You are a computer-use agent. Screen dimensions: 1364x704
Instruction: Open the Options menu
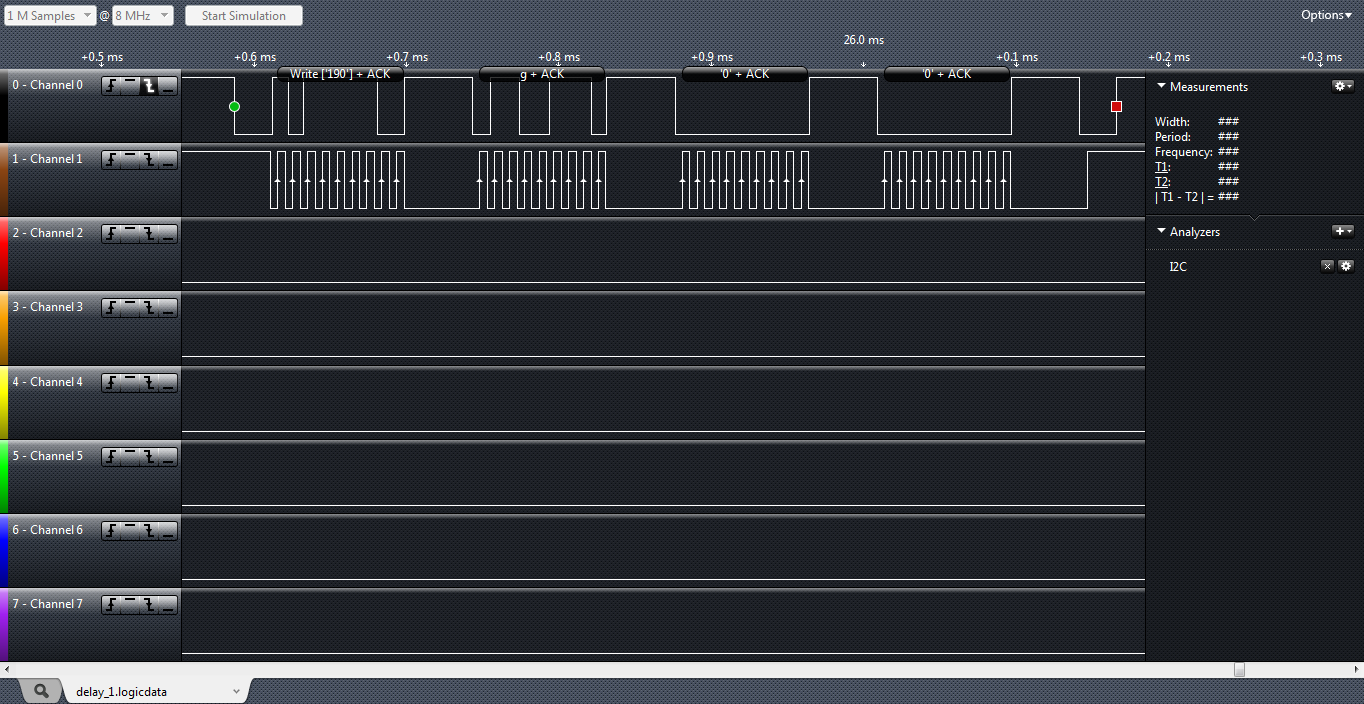click(1325, 15)
